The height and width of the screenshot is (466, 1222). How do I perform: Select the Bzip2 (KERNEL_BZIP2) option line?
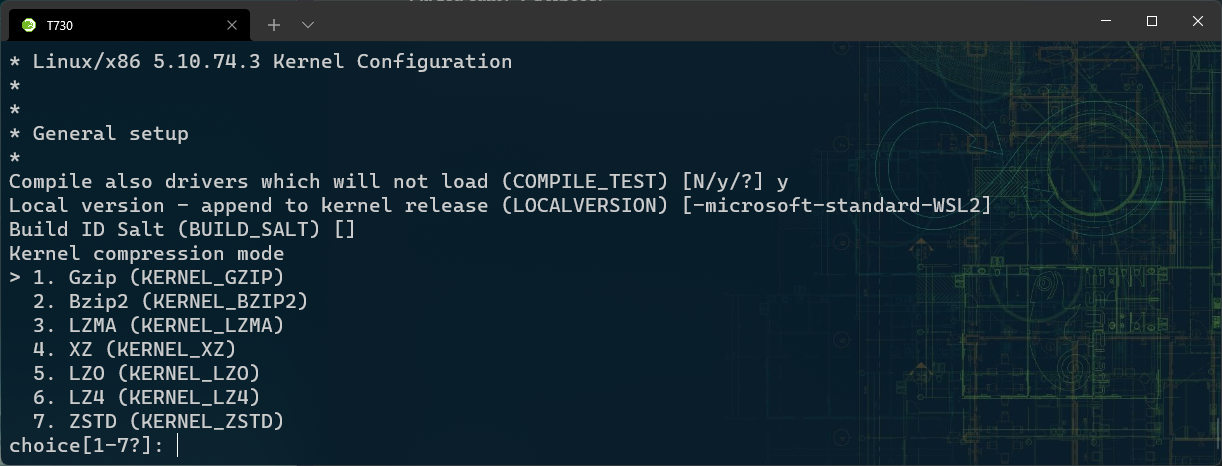pyautogui.click(x=170, y=301)
